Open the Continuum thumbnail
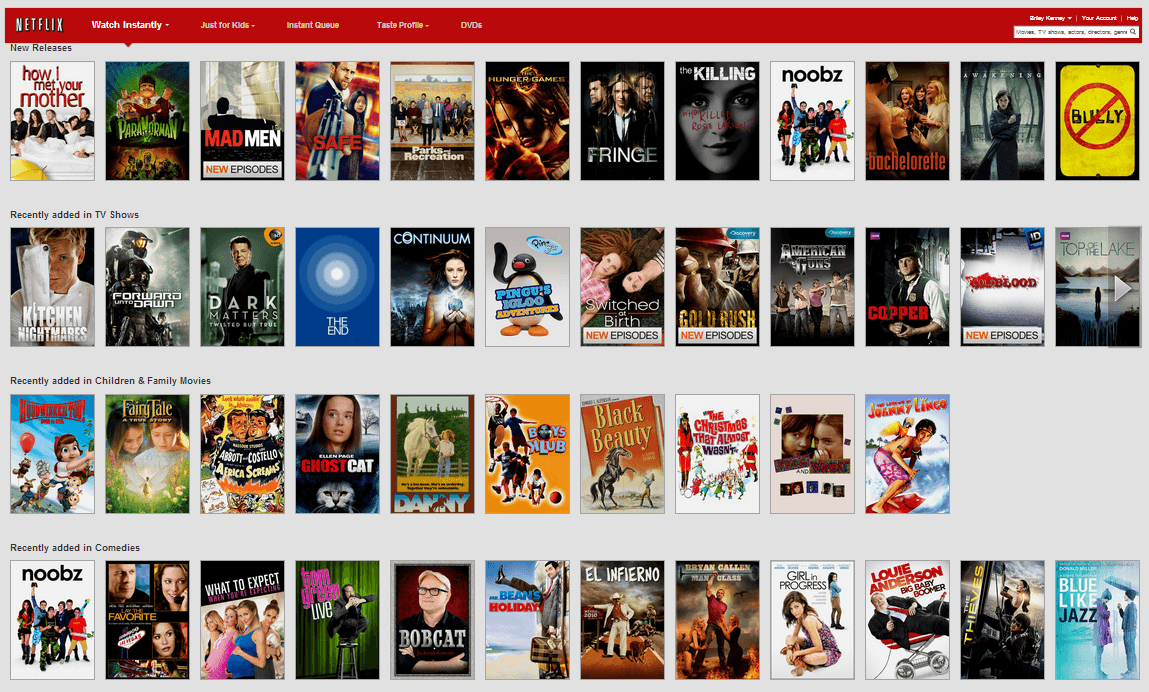The image size is (1149, 692). point(432,287)
